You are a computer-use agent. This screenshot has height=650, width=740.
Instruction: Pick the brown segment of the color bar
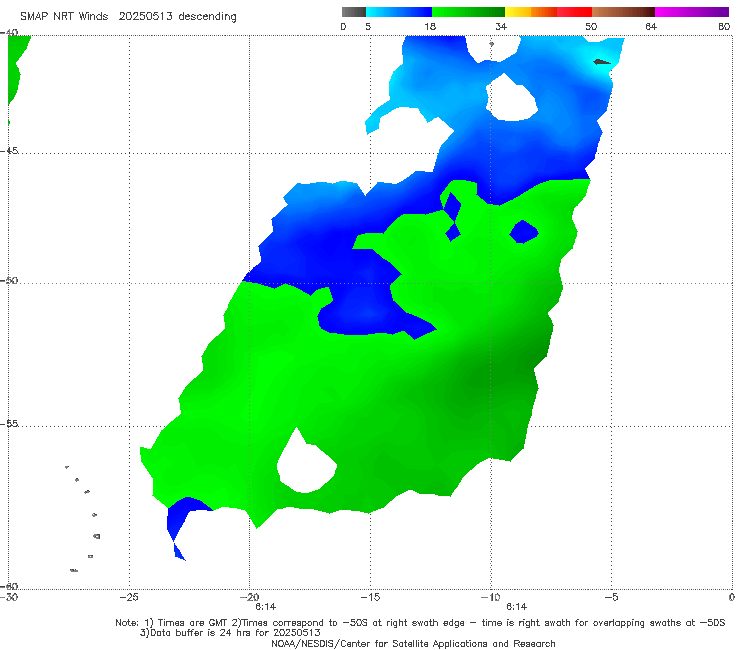pos(623,12)
